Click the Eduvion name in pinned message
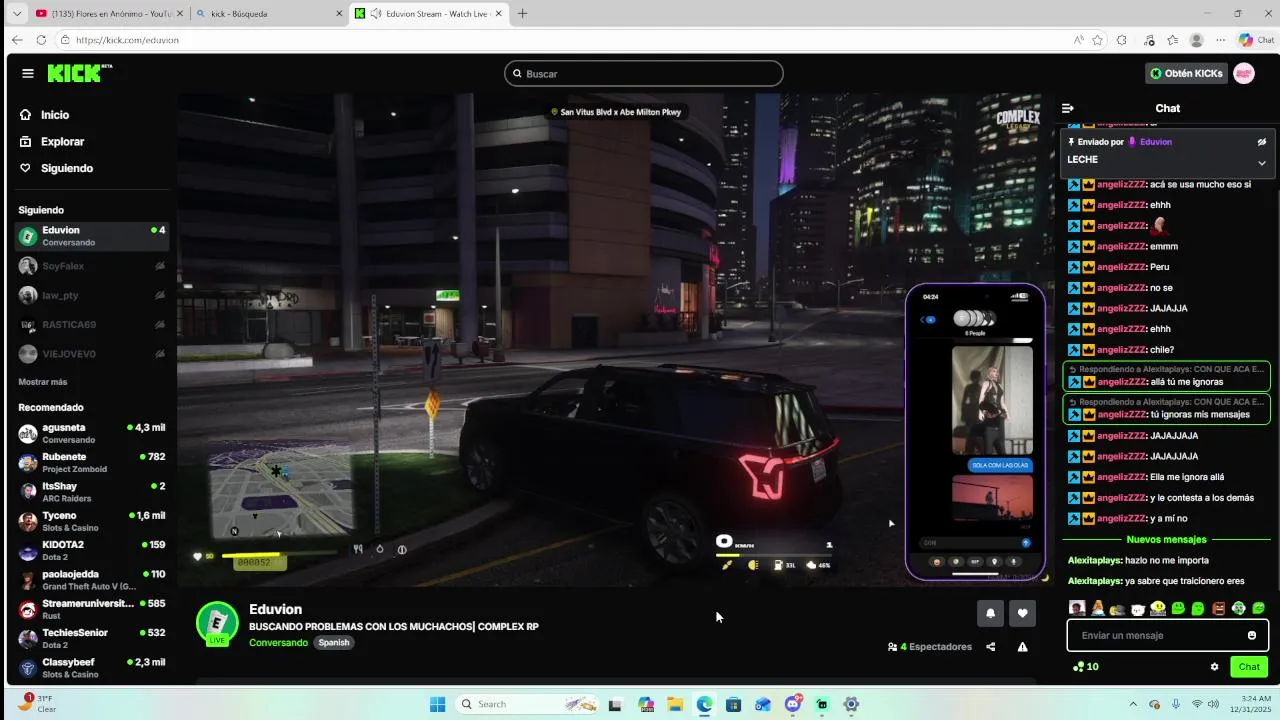The image size is (1280, 720). pyautogui.click(x=1155, y=142)
